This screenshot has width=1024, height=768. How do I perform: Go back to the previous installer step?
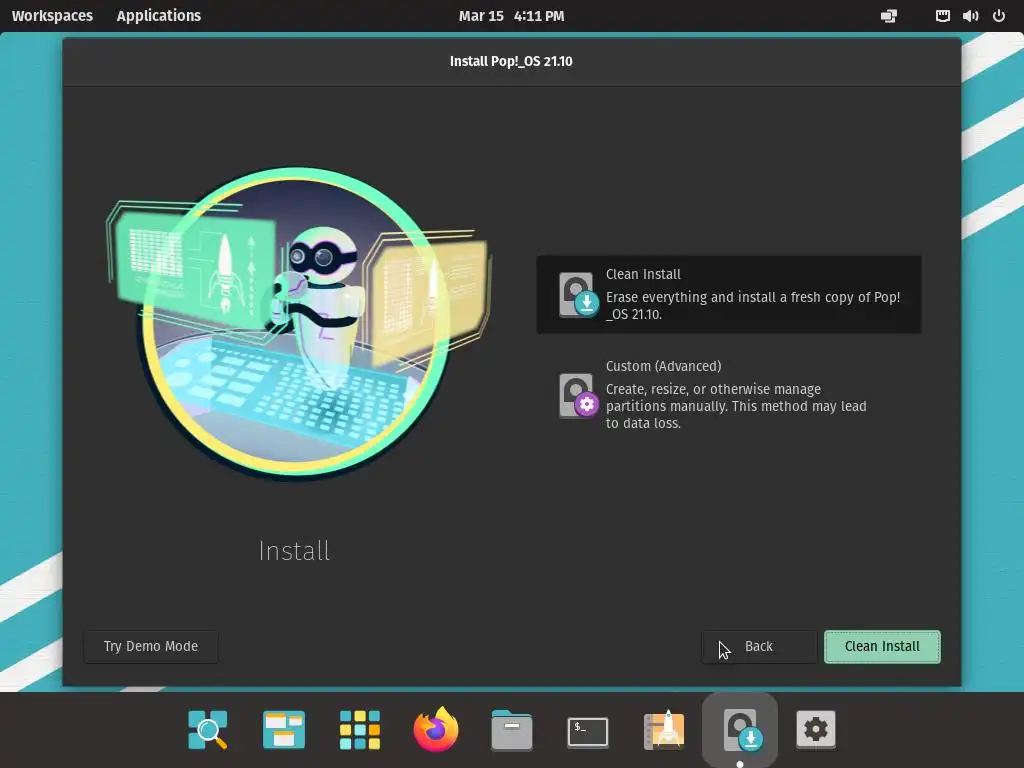[759, 647]
